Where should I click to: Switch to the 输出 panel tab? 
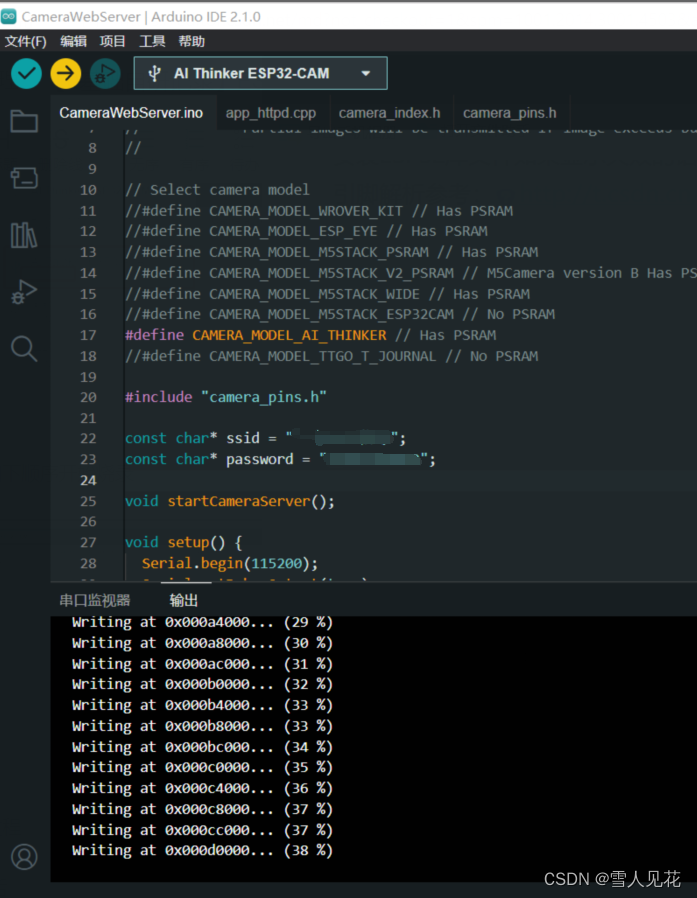click(184, 600)
